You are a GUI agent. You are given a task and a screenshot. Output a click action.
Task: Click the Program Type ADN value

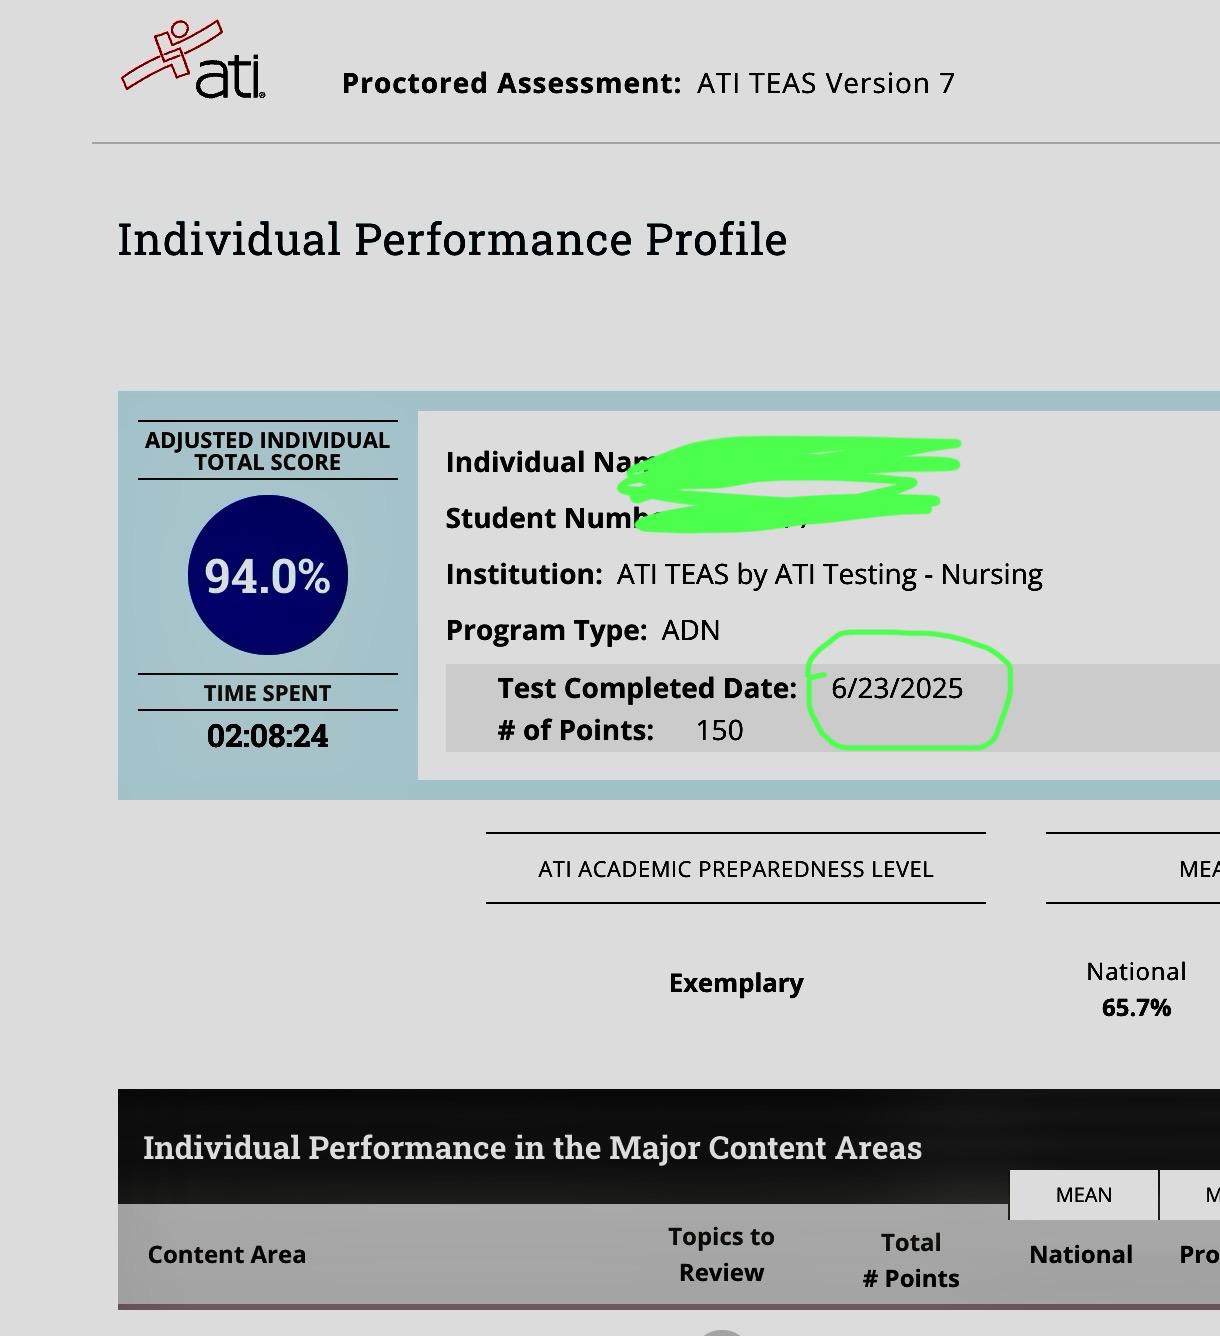[x=690, y=631]
